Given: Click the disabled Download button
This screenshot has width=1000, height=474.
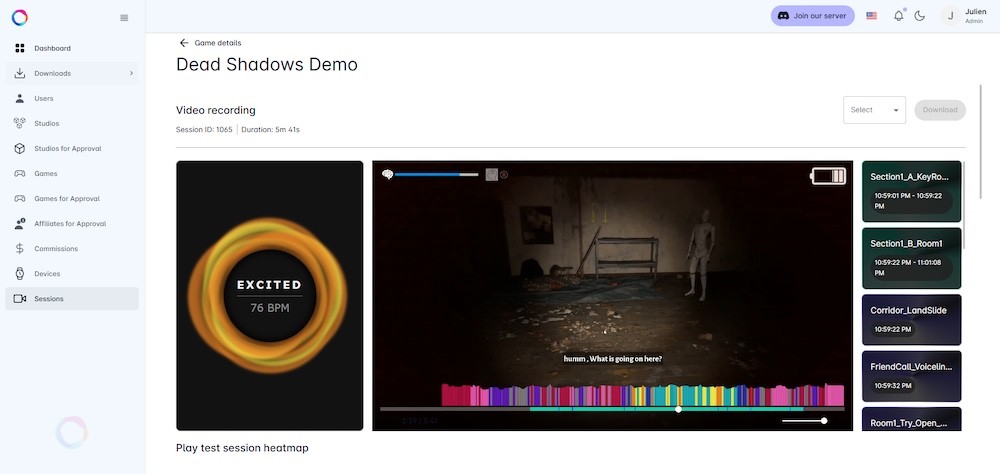Looking at the screenshot, I should click(x=940, y=110).
